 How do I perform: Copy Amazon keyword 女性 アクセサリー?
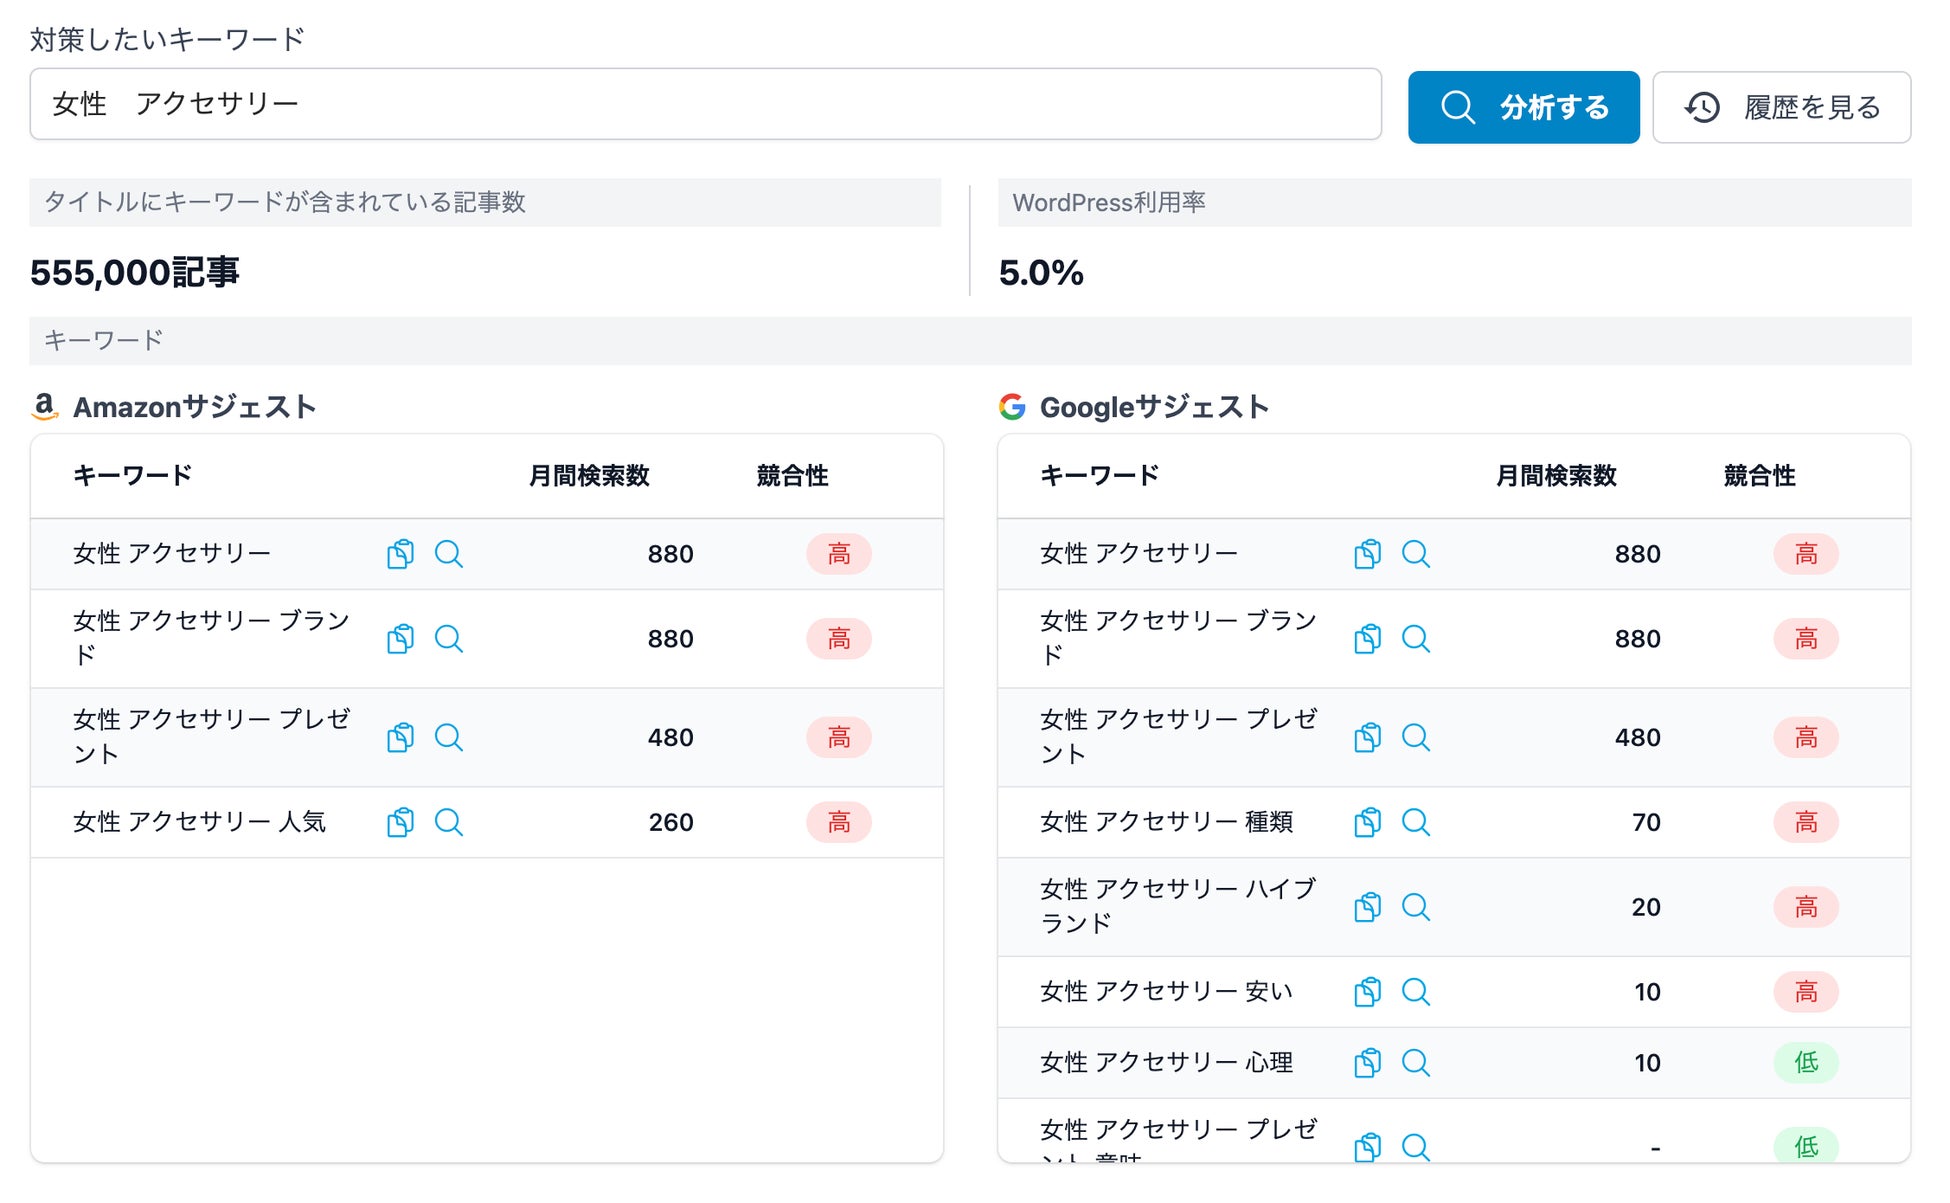click(400, 554)
